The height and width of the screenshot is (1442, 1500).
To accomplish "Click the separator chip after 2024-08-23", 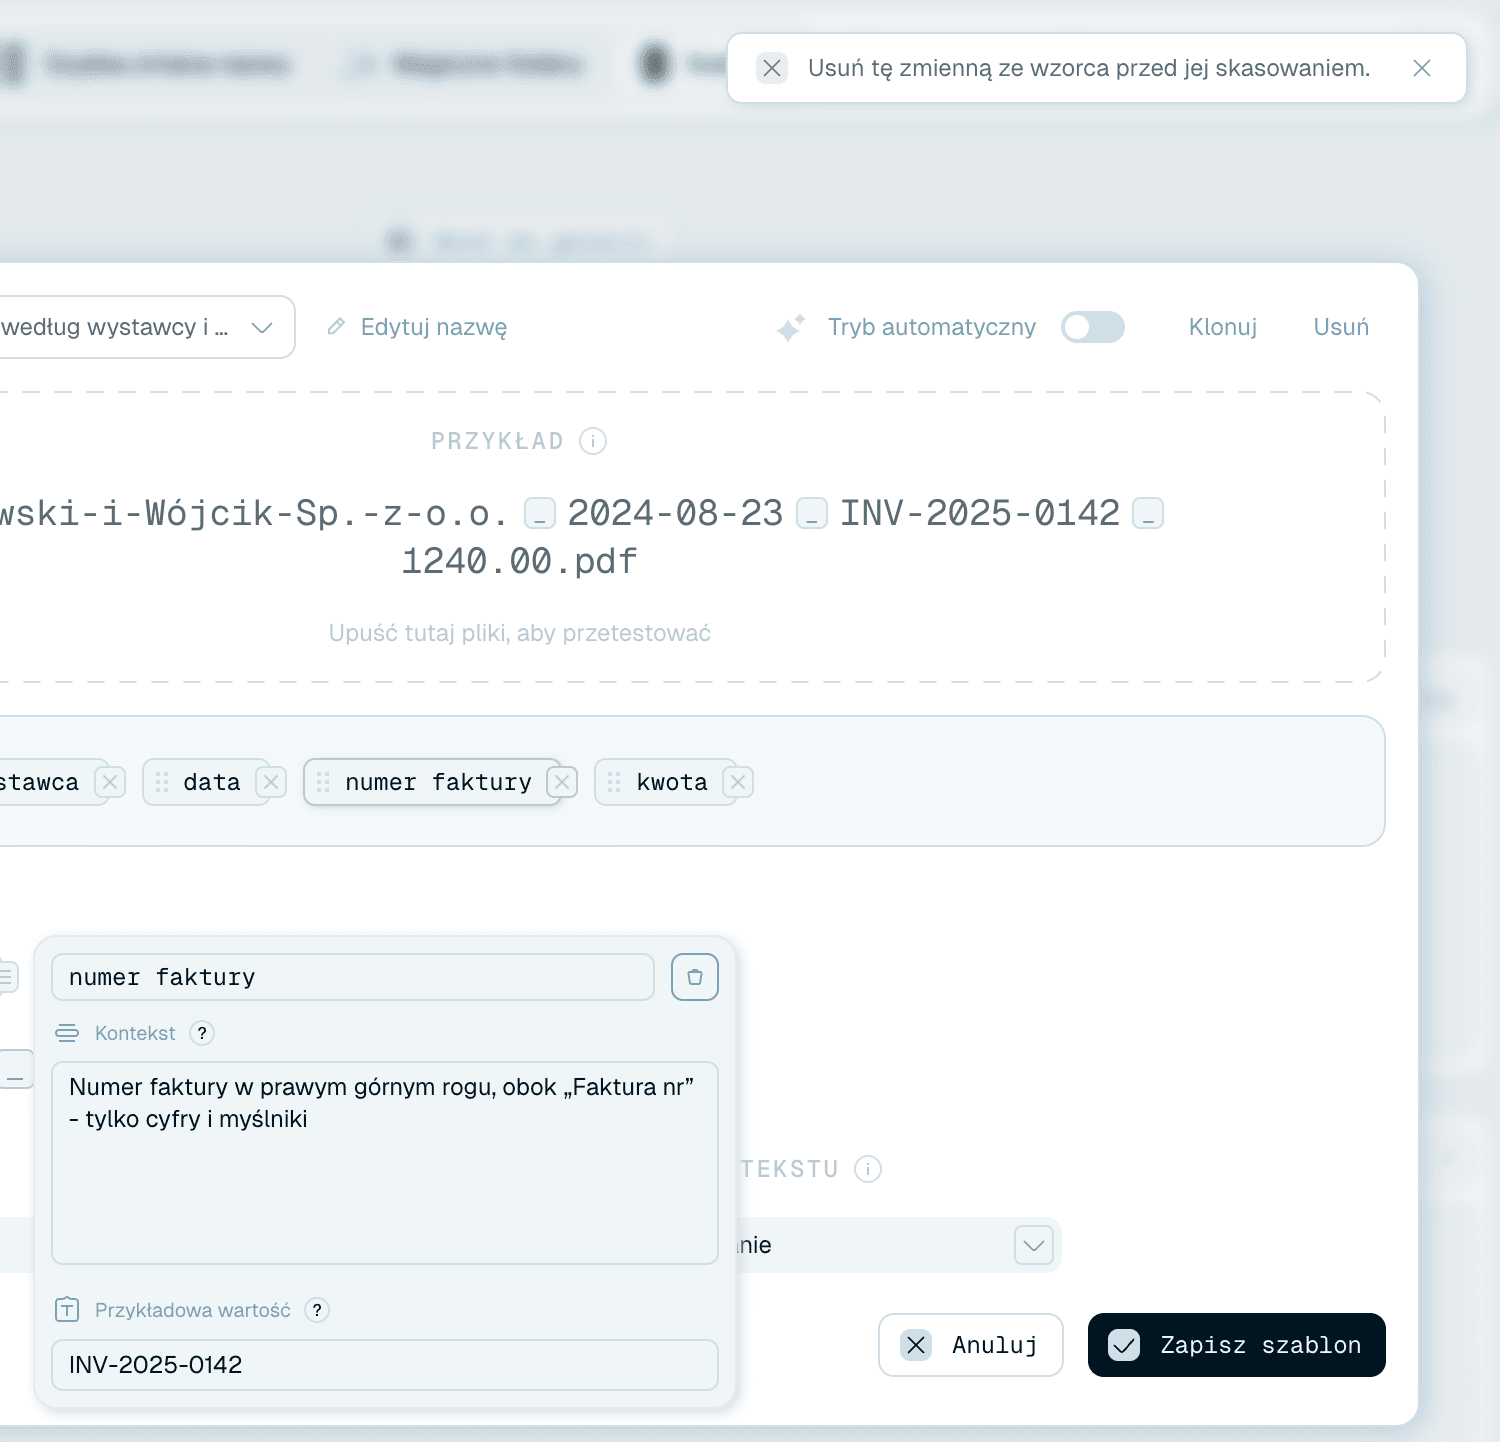I will 812,514.
